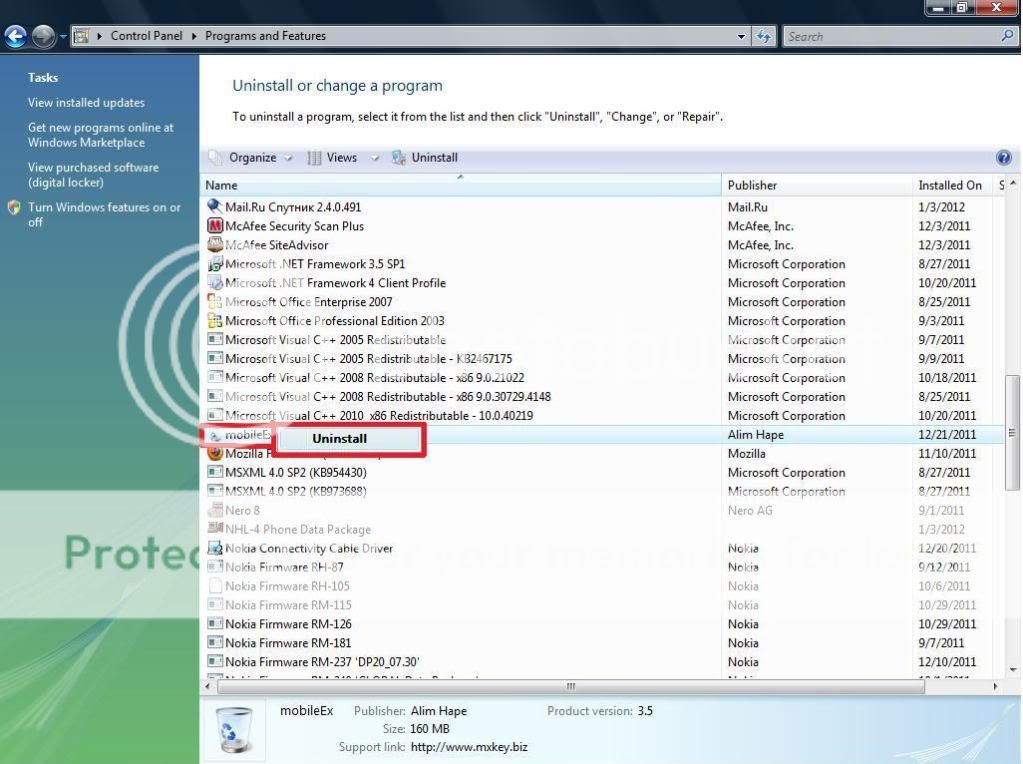Open the Organize toolbar menu
The height and width of the screenshot is (764, 1023).
(x=252, y=158)
